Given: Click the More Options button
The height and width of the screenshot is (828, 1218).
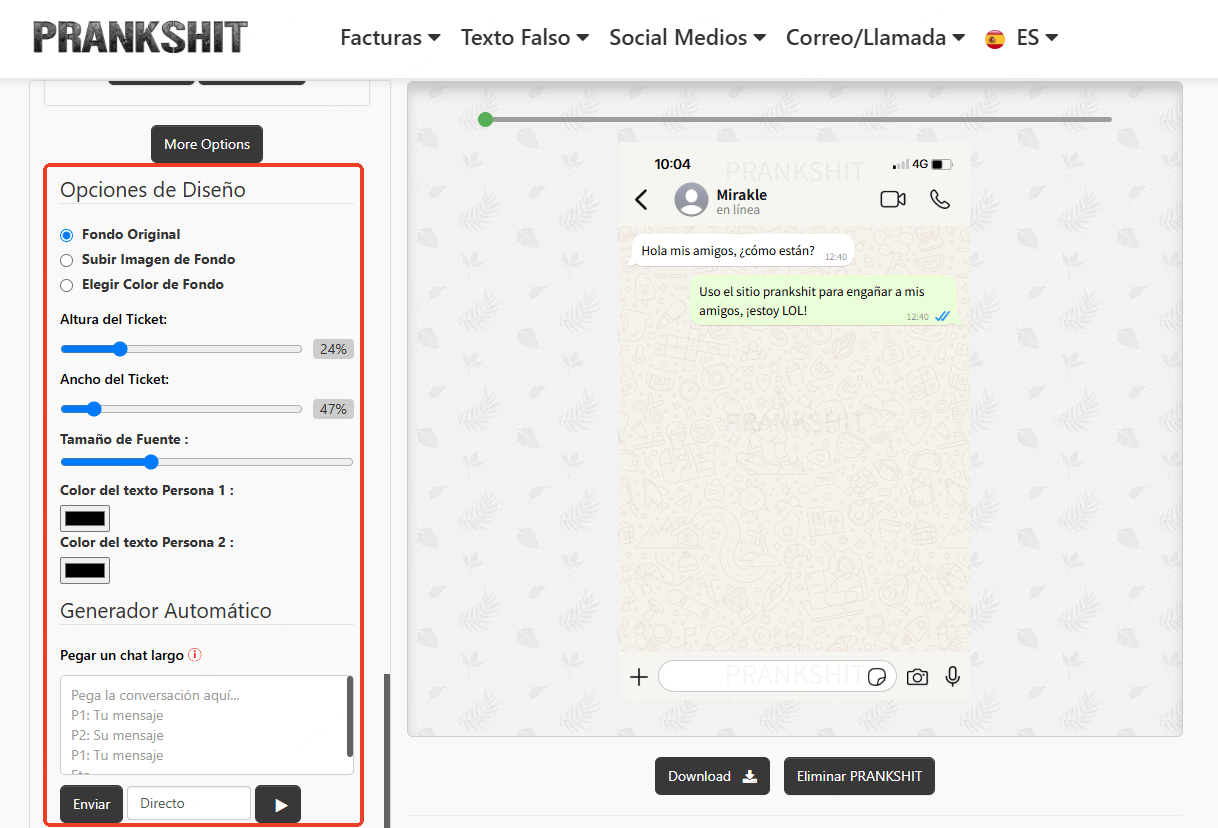Looking at the screenshot, I should click(207, 144).
